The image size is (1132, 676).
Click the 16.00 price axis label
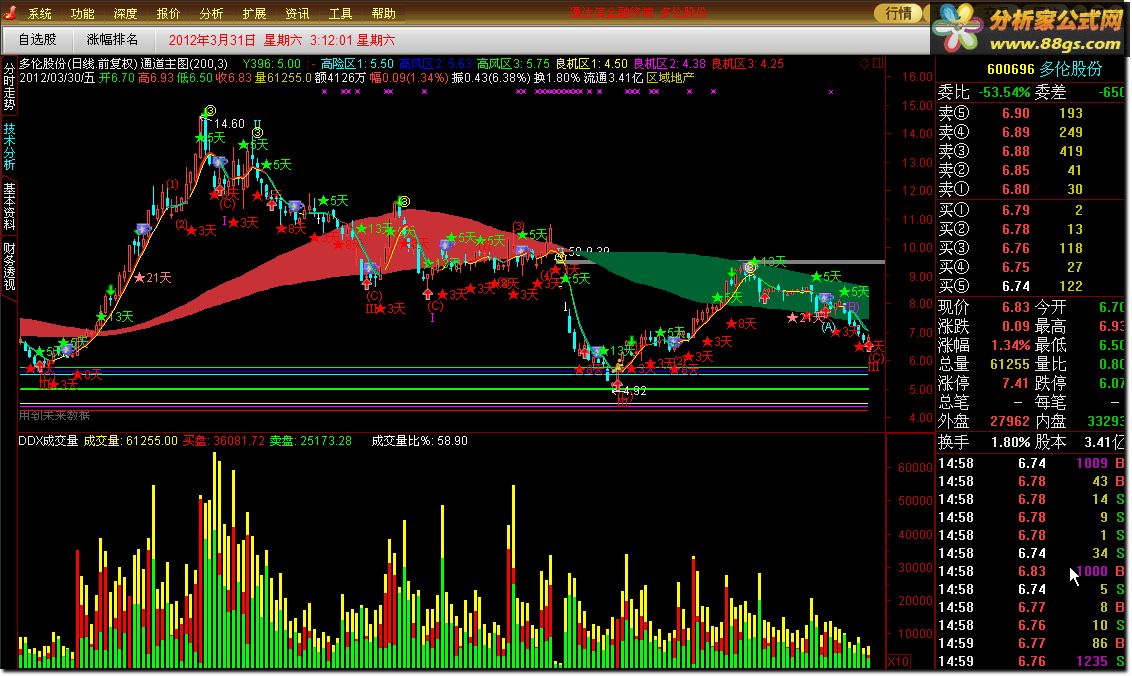[x=918, y=77]
